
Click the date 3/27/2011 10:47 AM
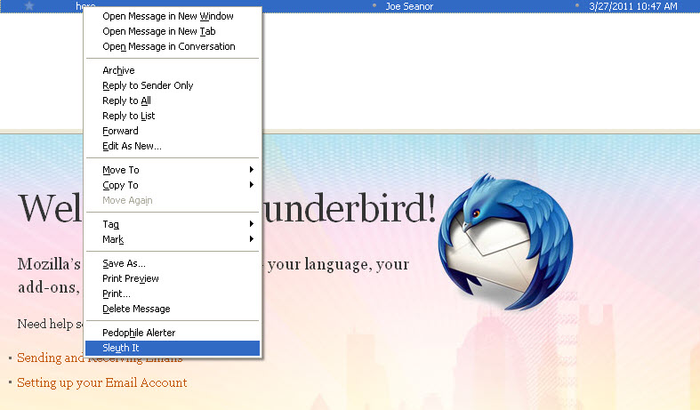[x=633, y=6]
